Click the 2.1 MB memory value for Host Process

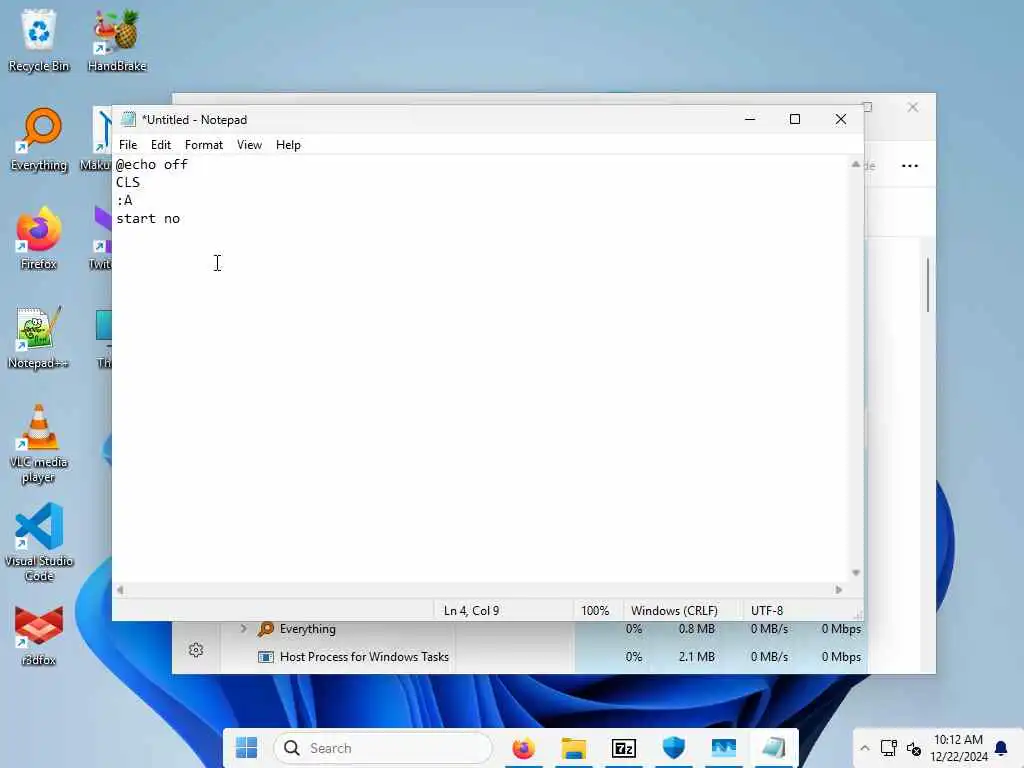(x=696, y=657)
